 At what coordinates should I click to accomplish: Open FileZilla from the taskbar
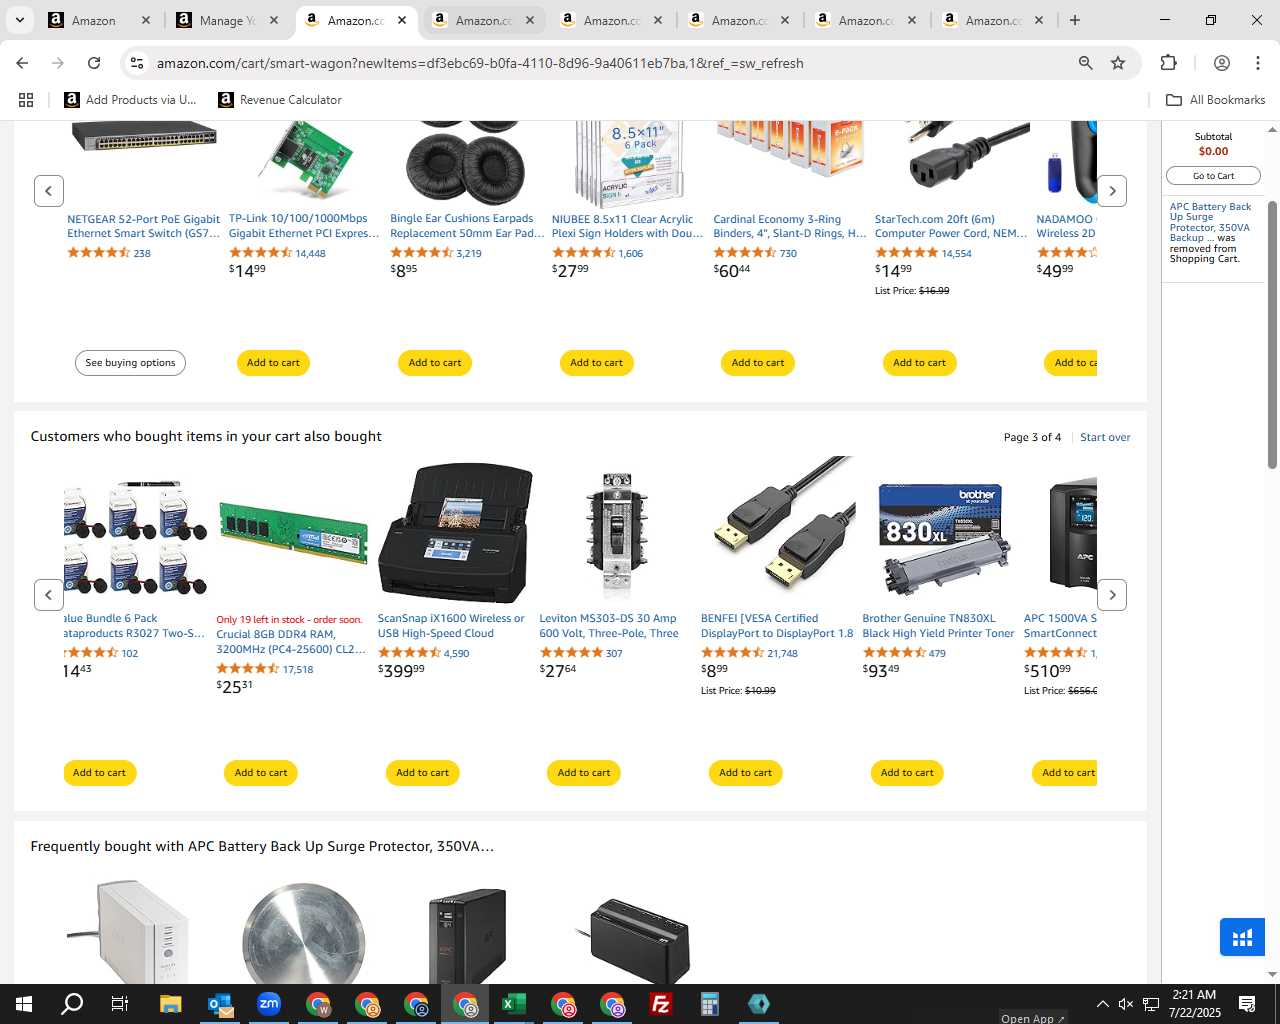pos(661,1004)
